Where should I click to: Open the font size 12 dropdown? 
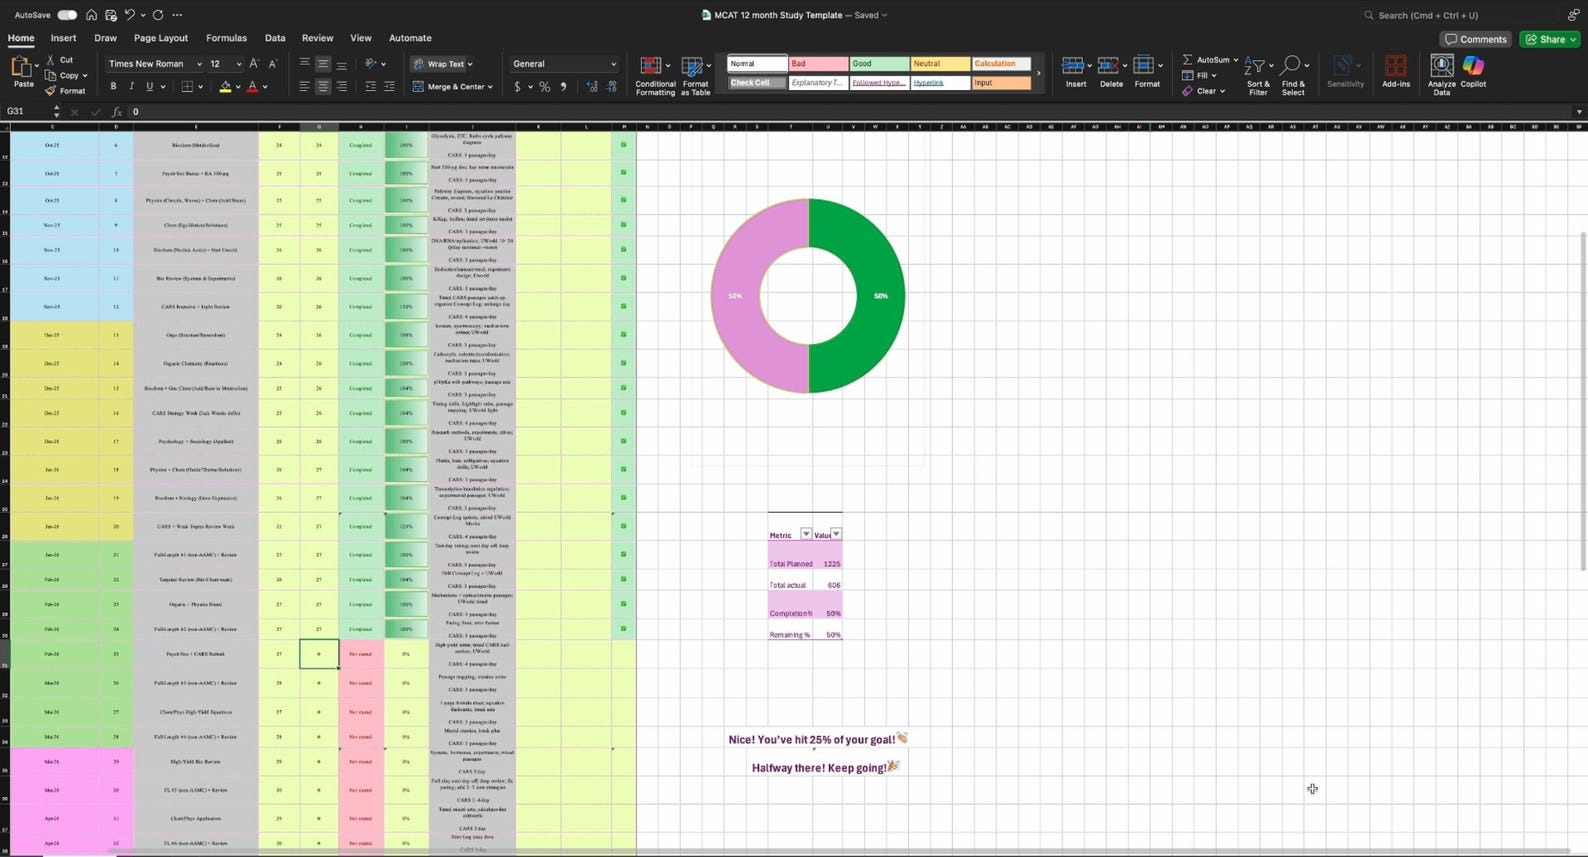click(238, 64)
